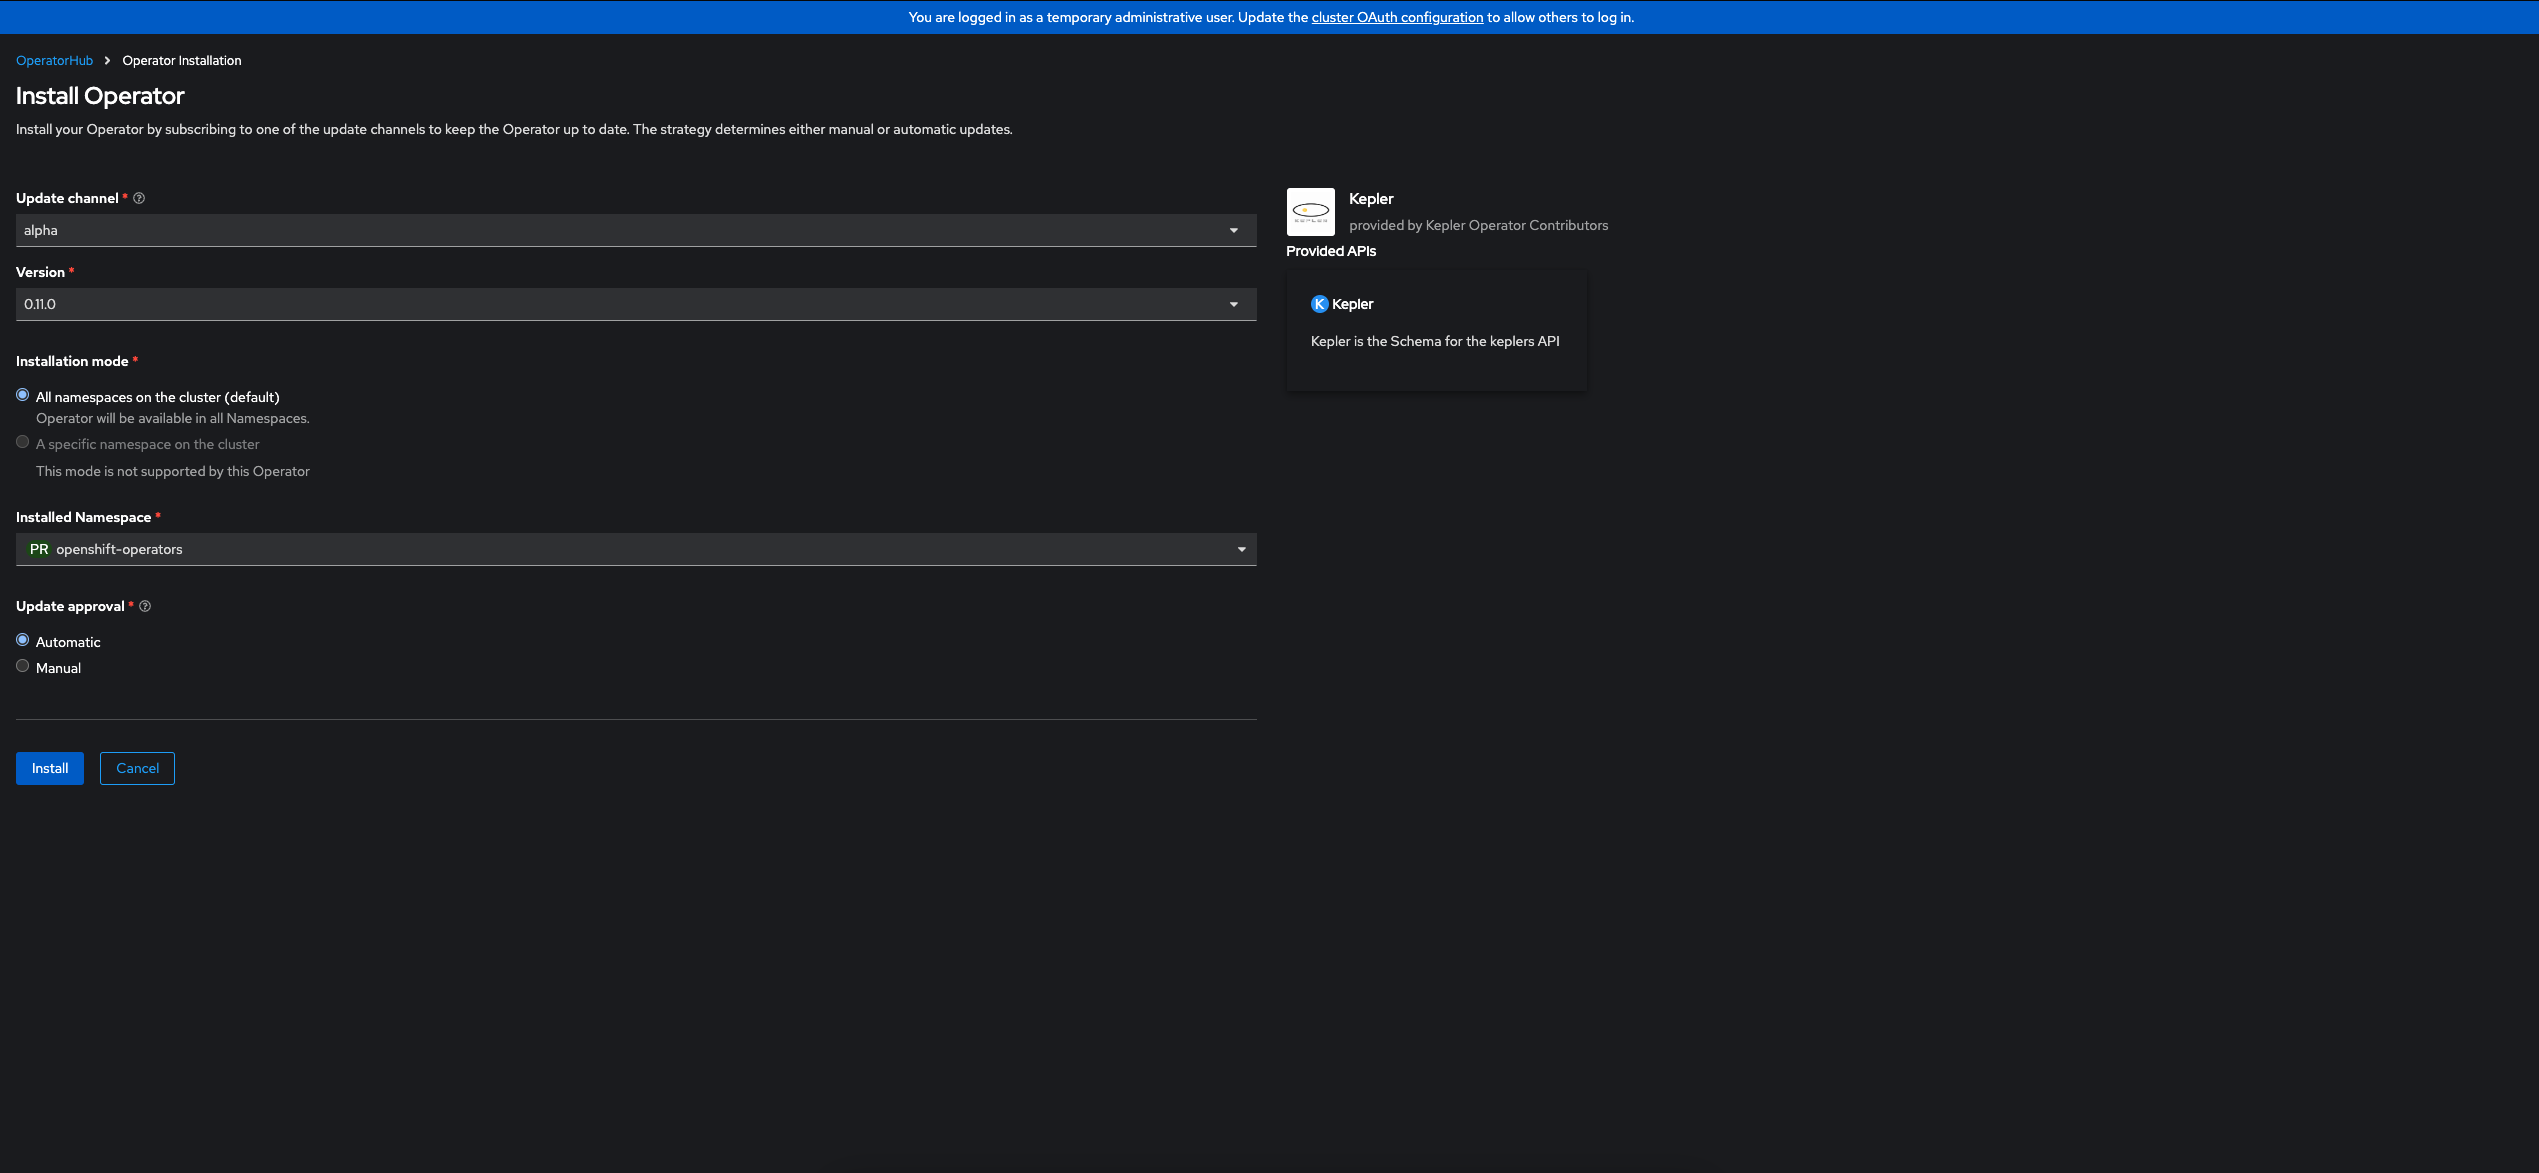This screenshot has width=2539, height=1173.
Task: Select Manual update approval
Action: [22, 665]
